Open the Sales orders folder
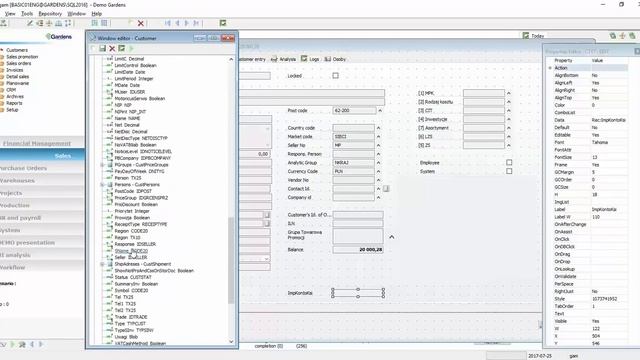This screenshot has width=640, height=360. point(19,63)
